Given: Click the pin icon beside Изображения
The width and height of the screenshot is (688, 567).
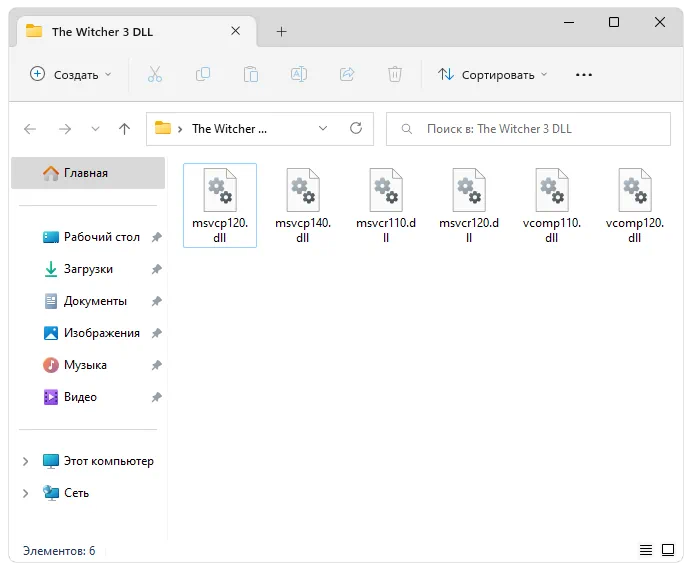Looking at the screenshot, I should [x=157, y=333].
